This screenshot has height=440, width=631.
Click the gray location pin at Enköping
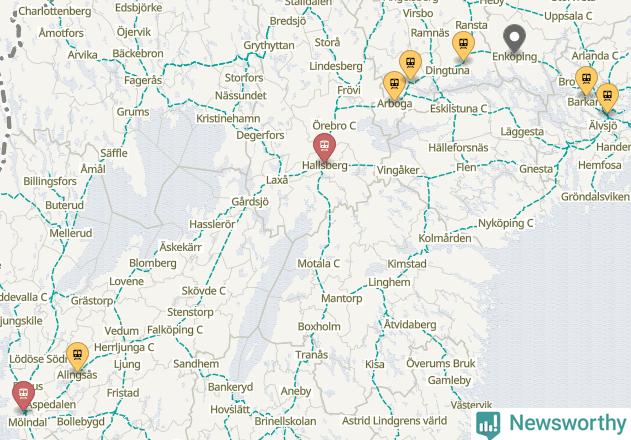coord(514,40)
